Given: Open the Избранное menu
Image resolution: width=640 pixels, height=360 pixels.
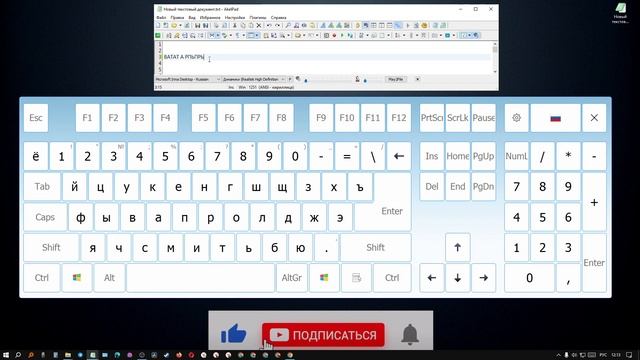Looking at the screenshot, I should 210,18.
